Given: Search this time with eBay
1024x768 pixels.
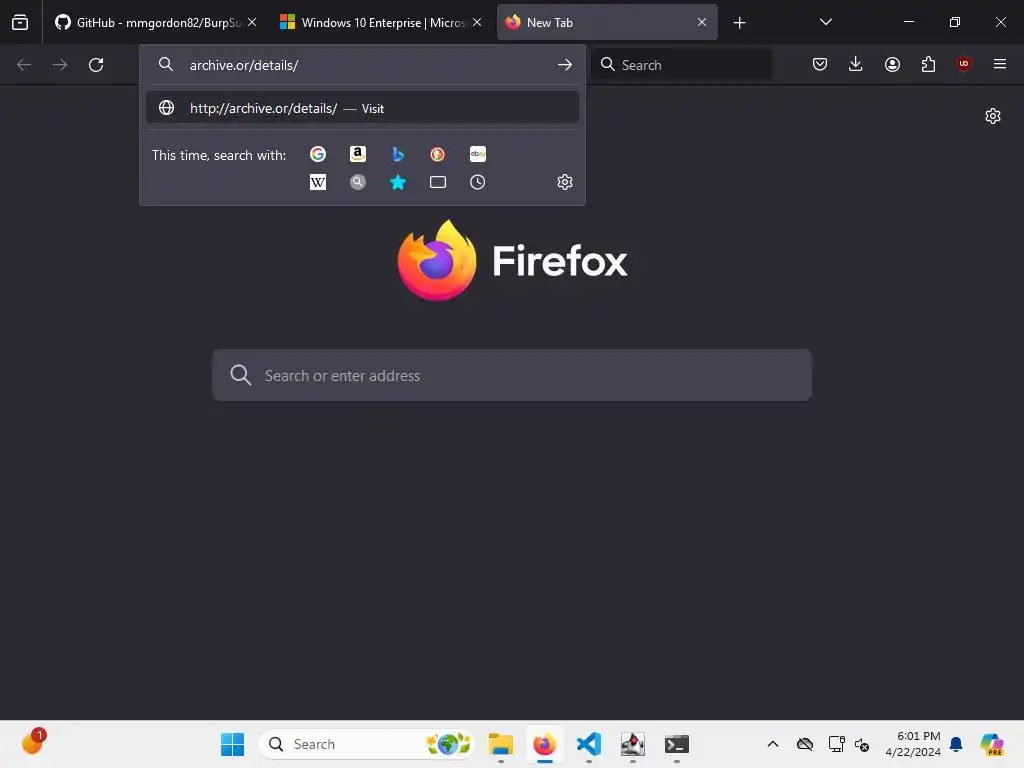Looking at the screenshot, I should [x=478, y=154].
